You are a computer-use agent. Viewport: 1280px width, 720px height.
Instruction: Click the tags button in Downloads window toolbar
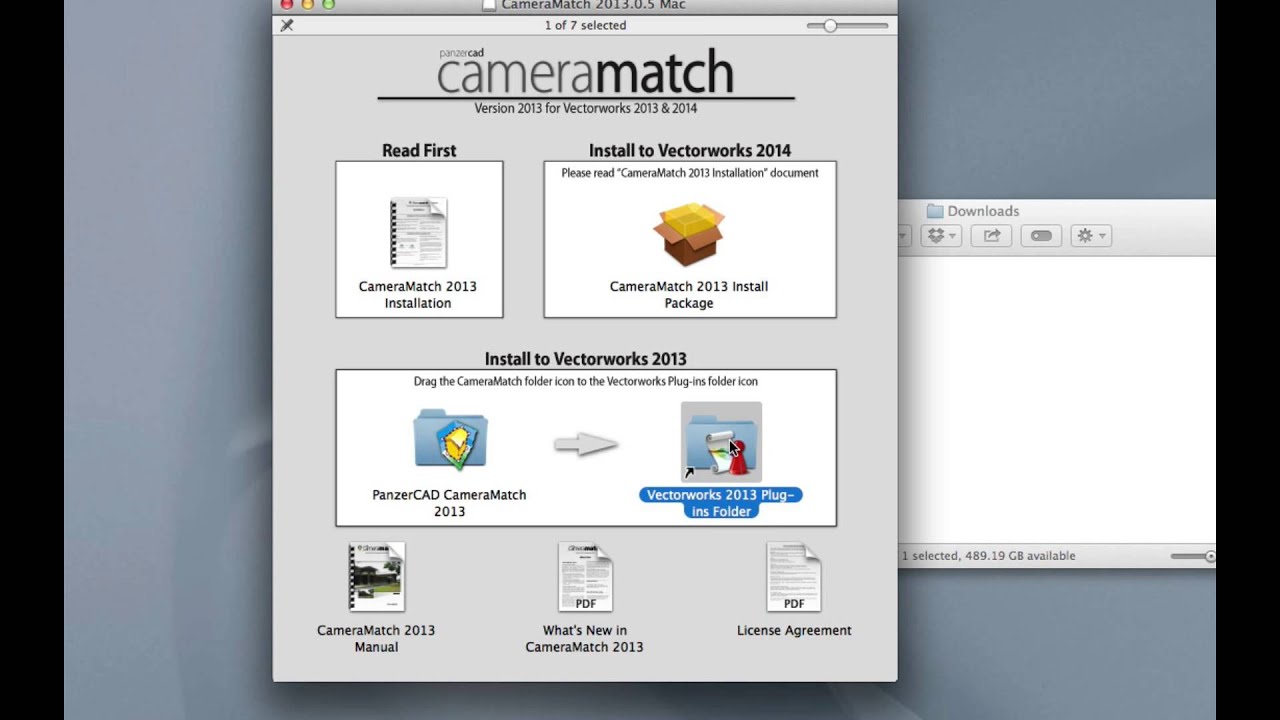point(1041,236)
